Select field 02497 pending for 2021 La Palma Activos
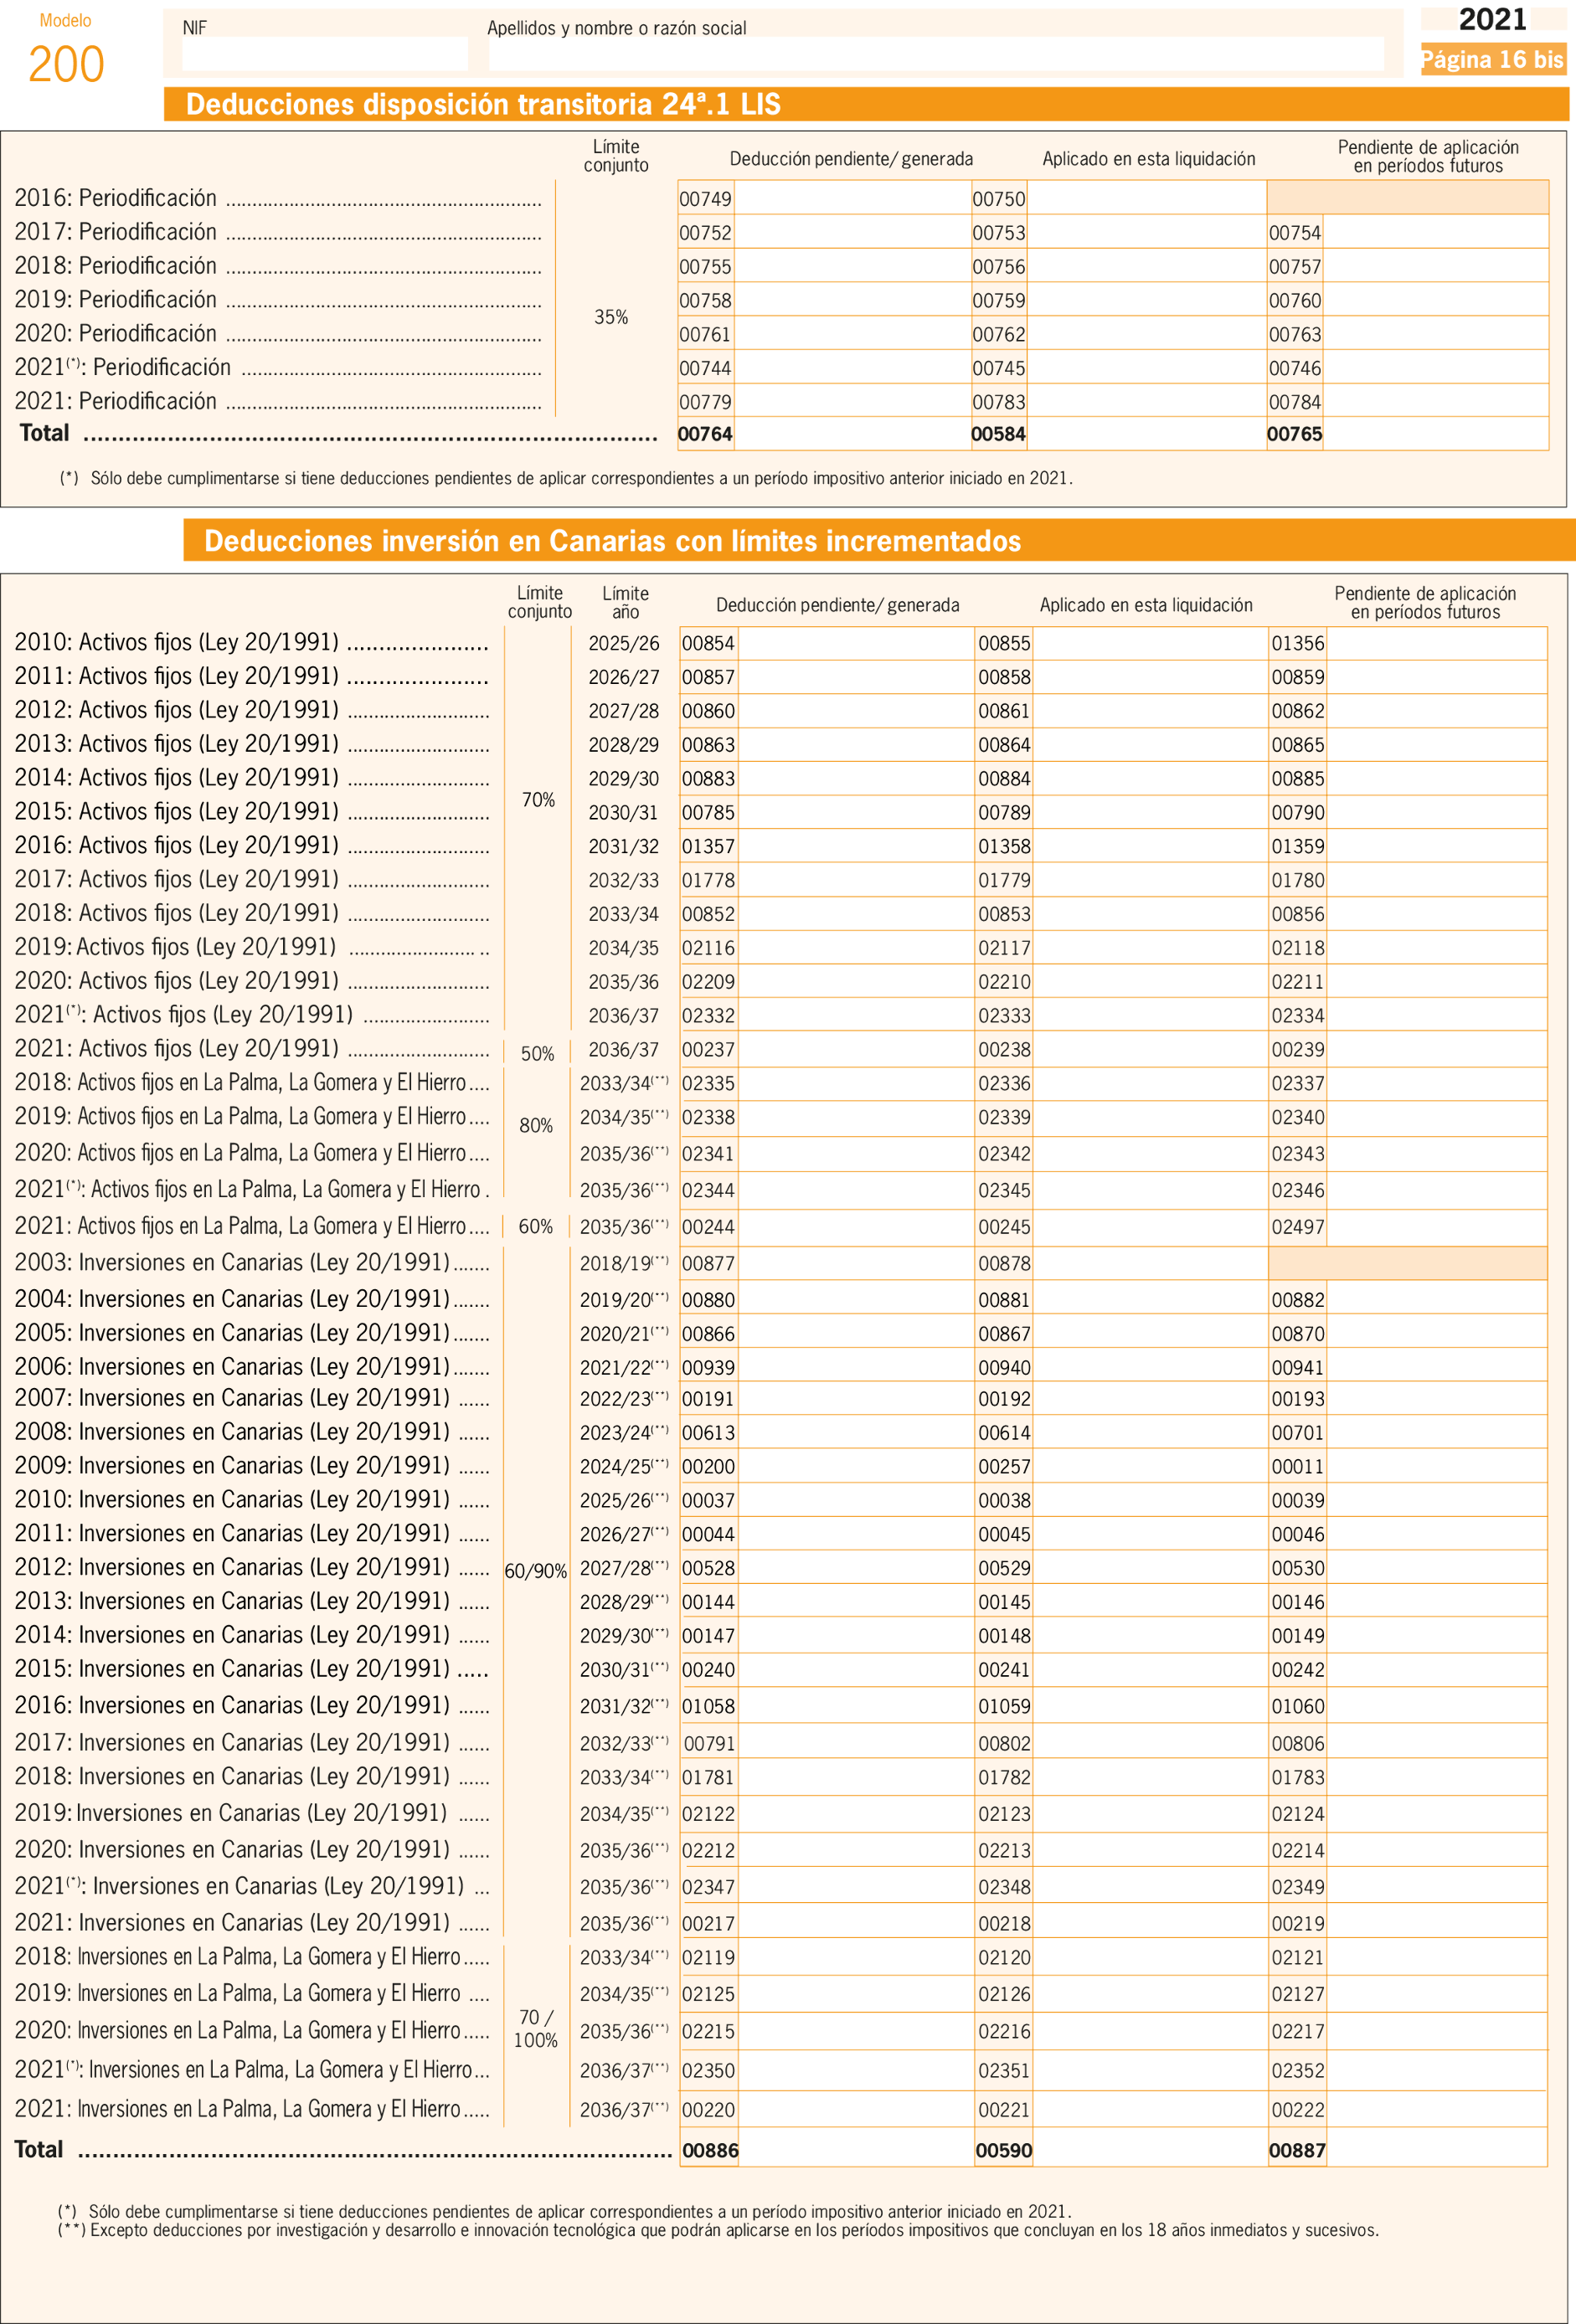The image size is (1576, 2324). 1436,1227
